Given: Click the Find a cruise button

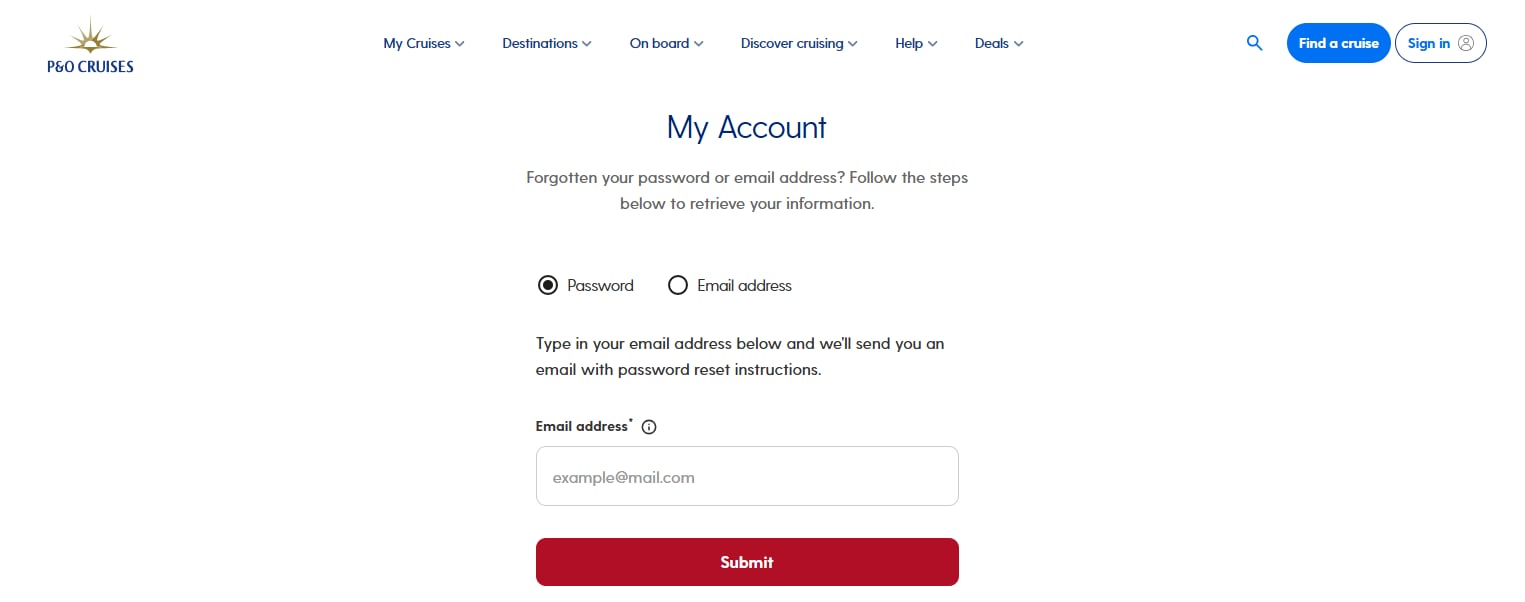Looking at the screenshot, I should click(1338, 43).
